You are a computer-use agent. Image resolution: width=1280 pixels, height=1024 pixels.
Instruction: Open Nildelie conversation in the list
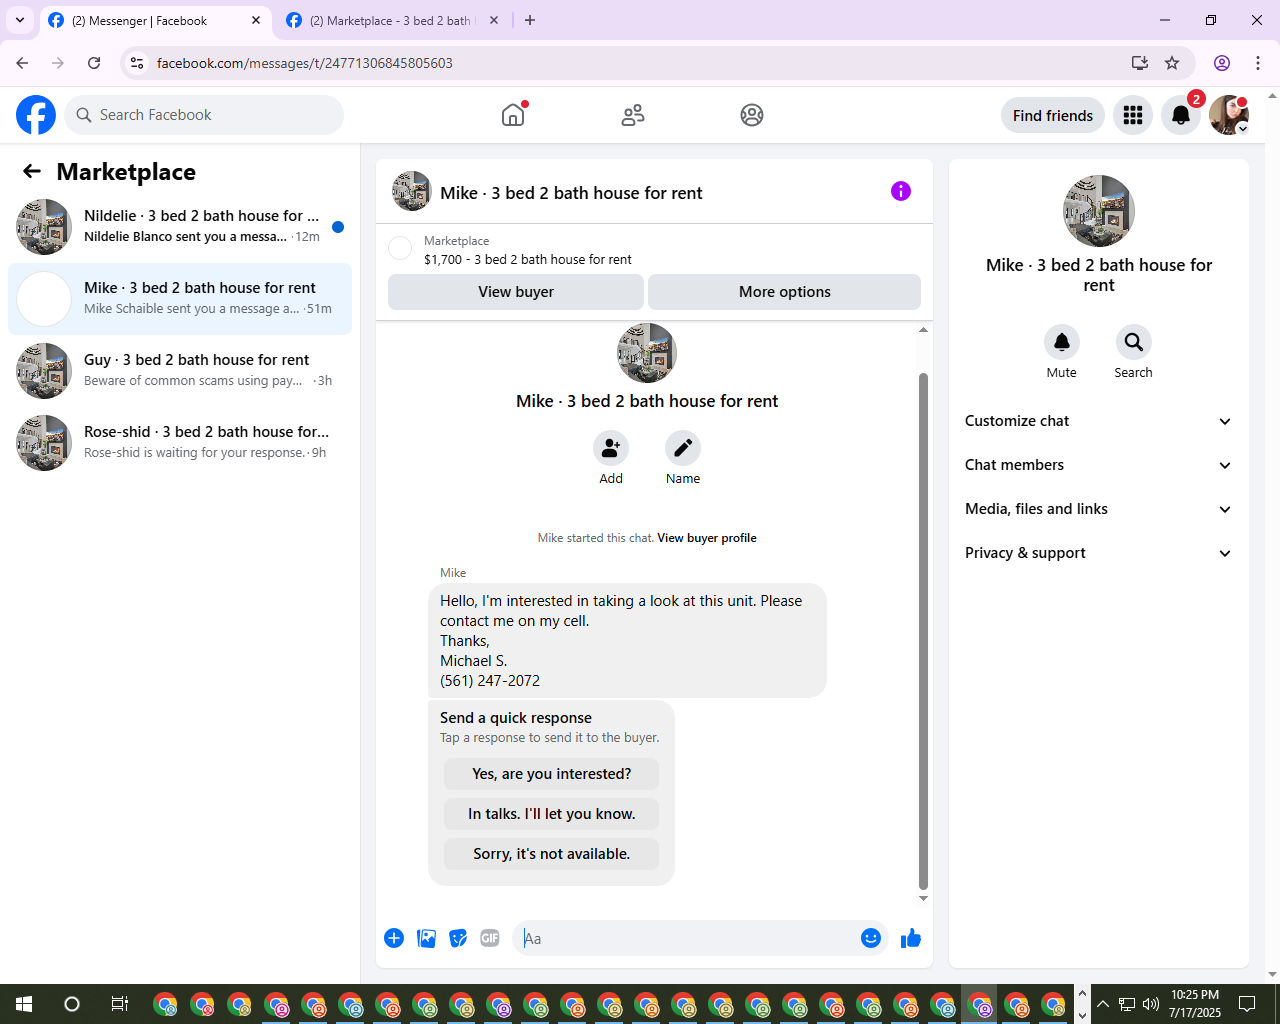(x=180, y=227)
